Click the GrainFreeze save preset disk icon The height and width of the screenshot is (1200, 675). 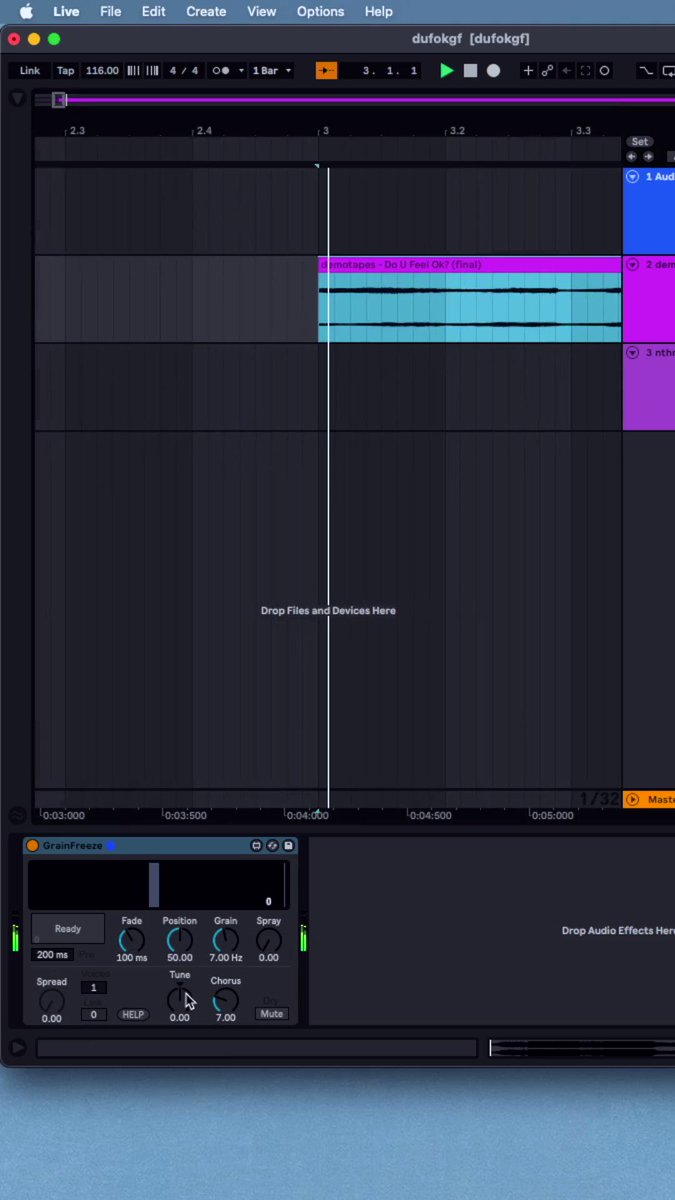tap(288, 846)
